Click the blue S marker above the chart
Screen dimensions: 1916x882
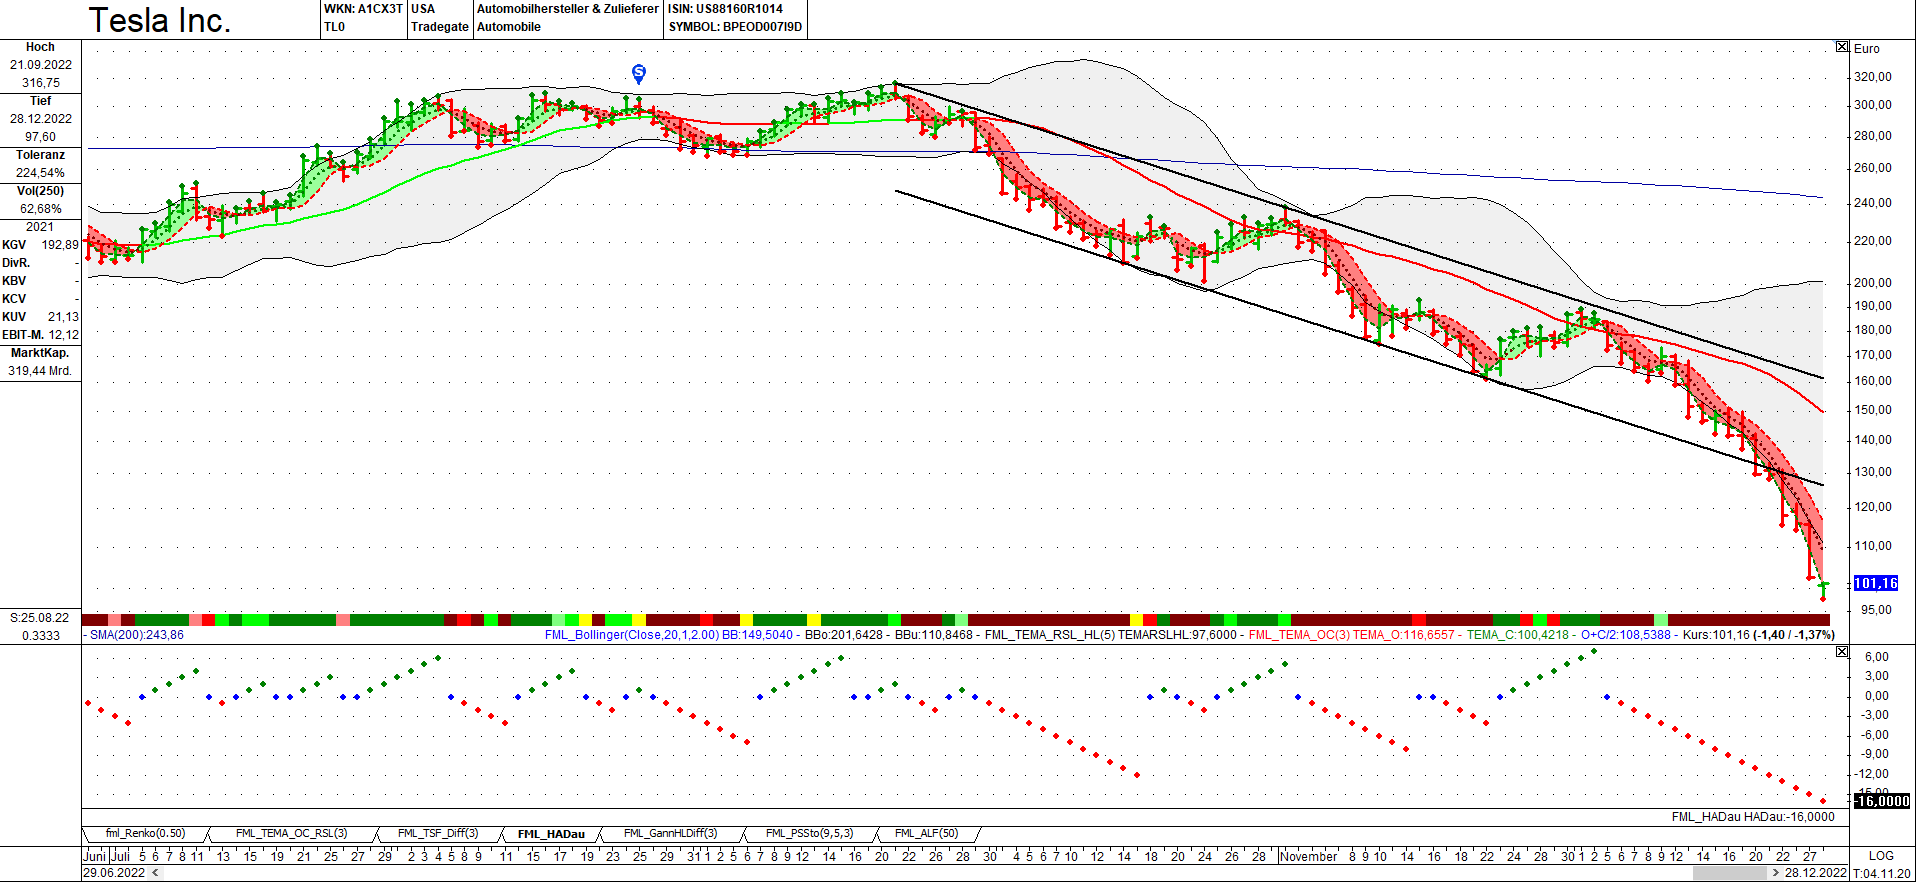[639, 73]
